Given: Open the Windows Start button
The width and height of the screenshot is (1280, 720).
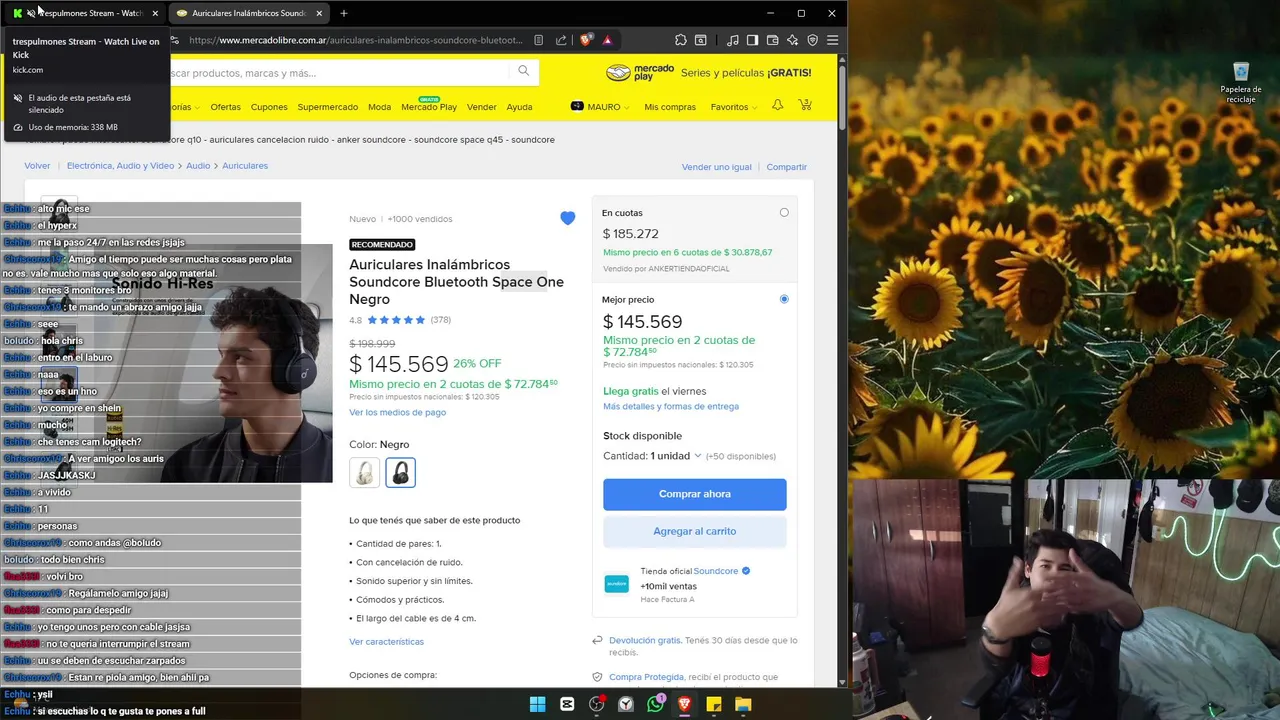Looking at the screenshot, I should coord(537,704).
